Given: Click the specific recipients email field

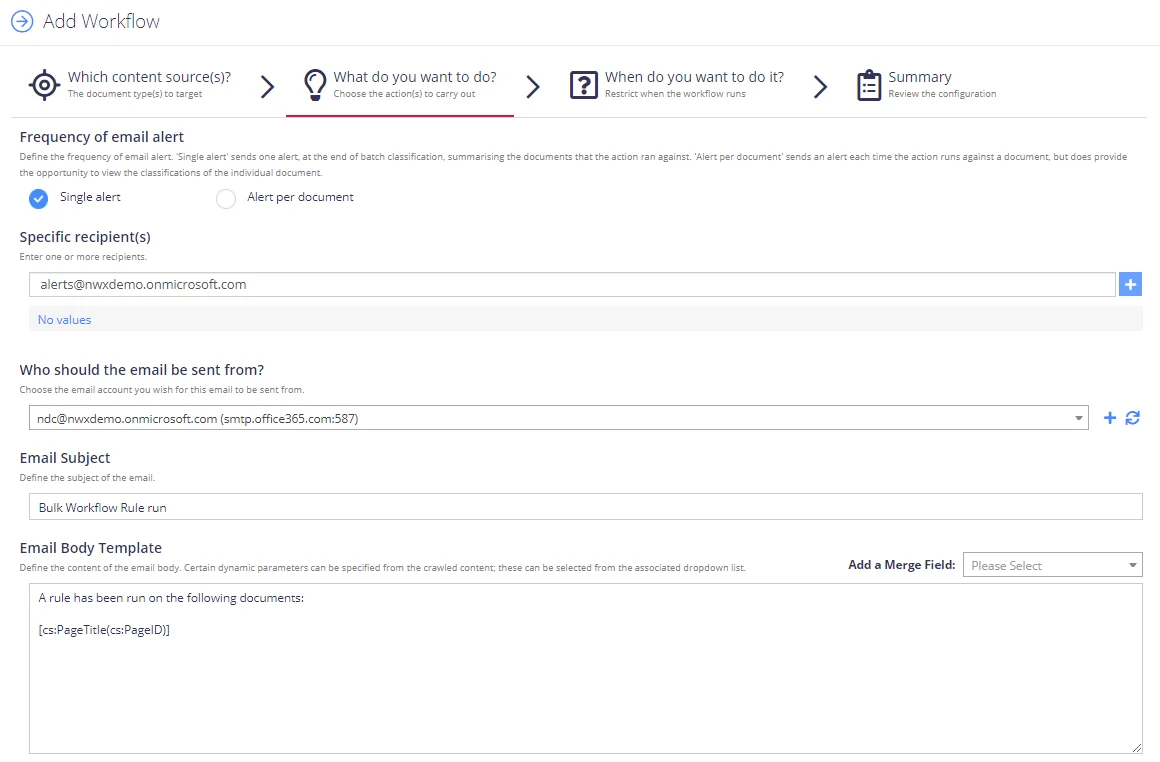Looking at the screenshot, I should pos(572,284).
